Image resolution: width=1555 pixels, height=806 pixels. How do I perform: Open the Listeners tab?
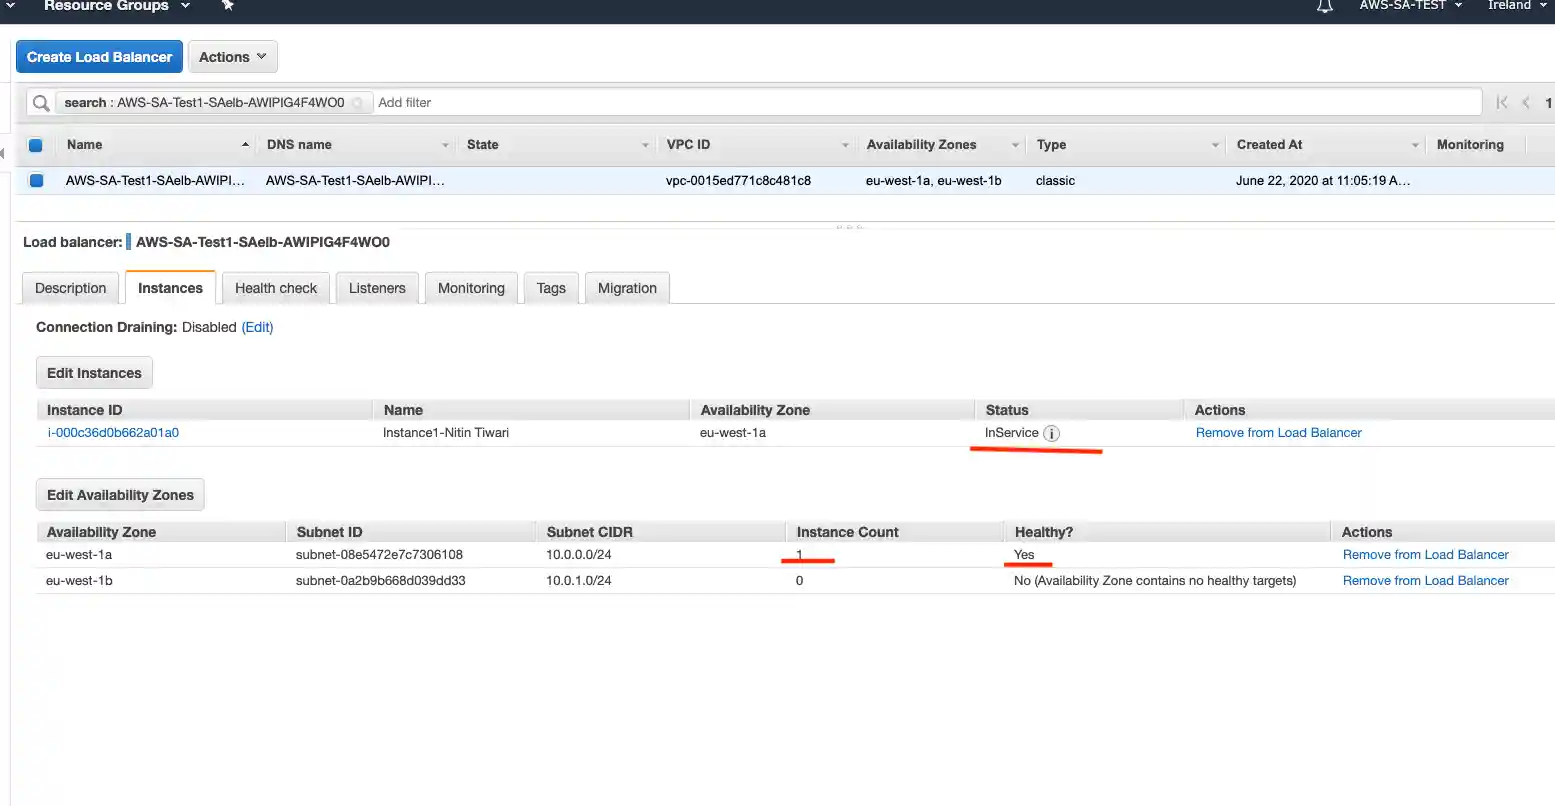(377, 288)
